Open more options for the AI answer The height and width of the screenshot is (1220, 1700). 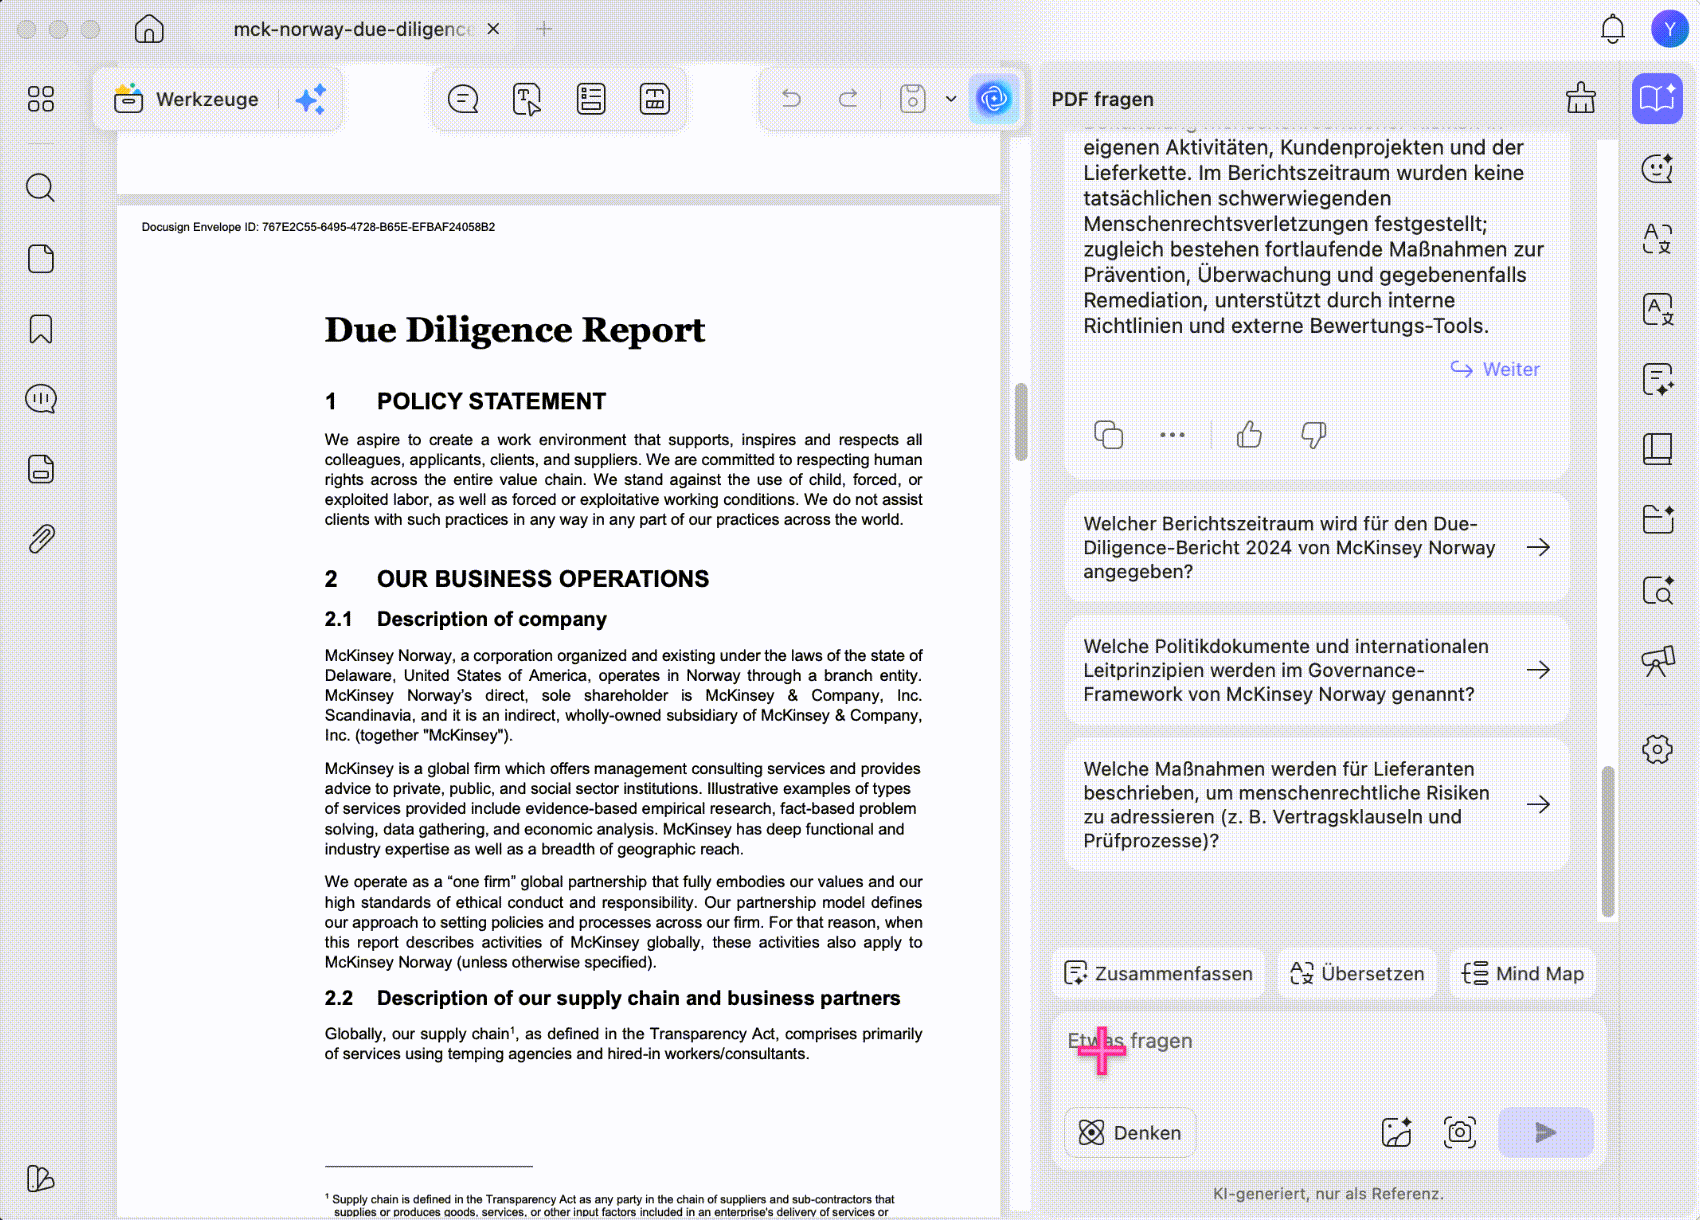pos(1172,435)
